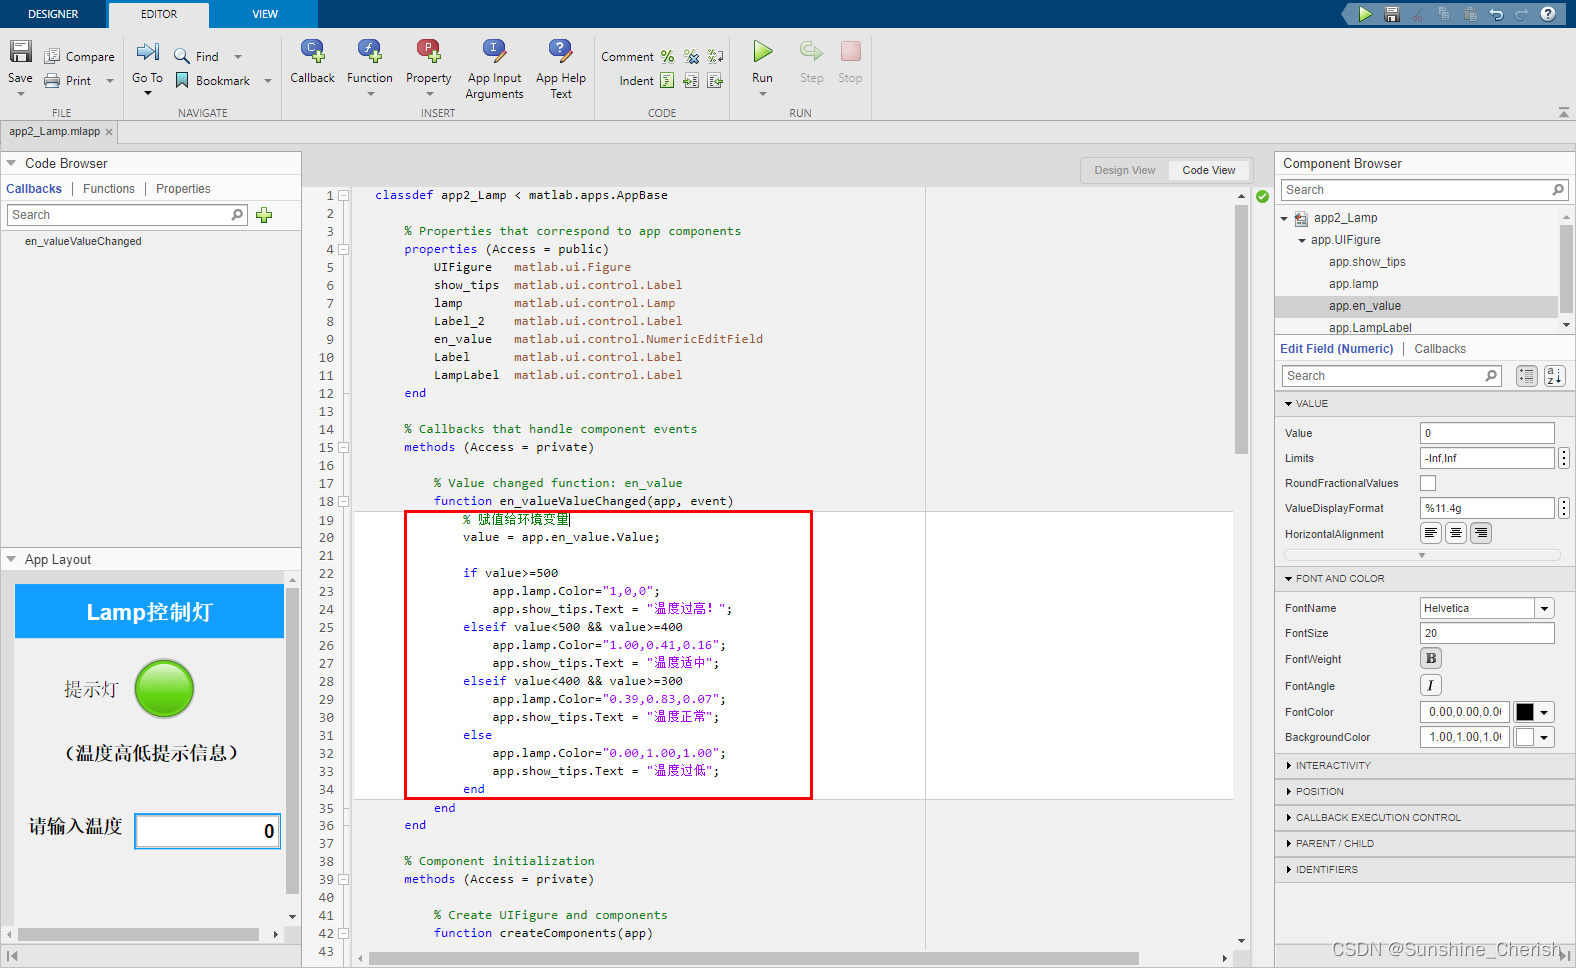This screenshot has width=1576, height=968.
Task: Click the Bookmark icon
Action: (x=182, y=81)
